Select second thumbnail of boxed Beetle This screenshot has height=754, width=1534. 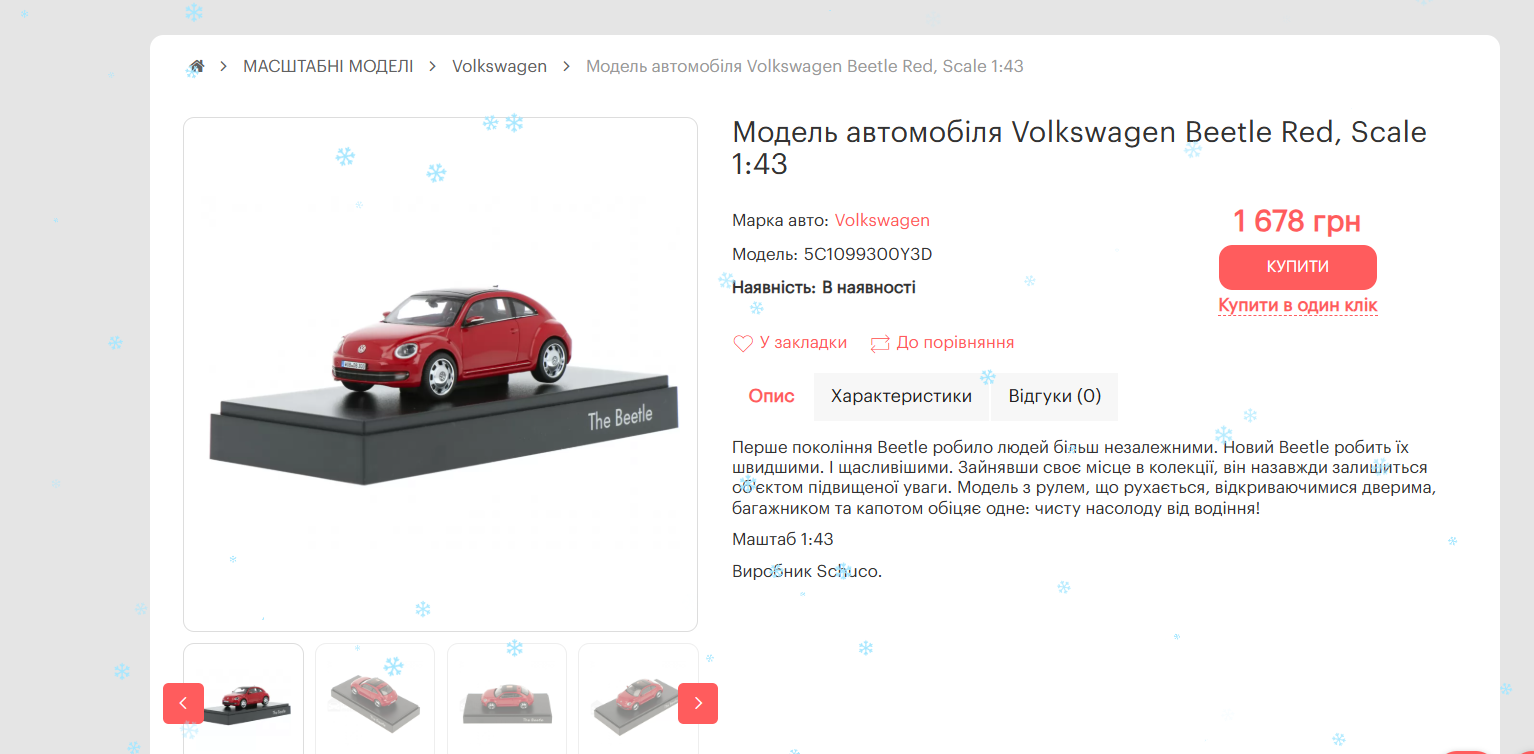point(375,698)
